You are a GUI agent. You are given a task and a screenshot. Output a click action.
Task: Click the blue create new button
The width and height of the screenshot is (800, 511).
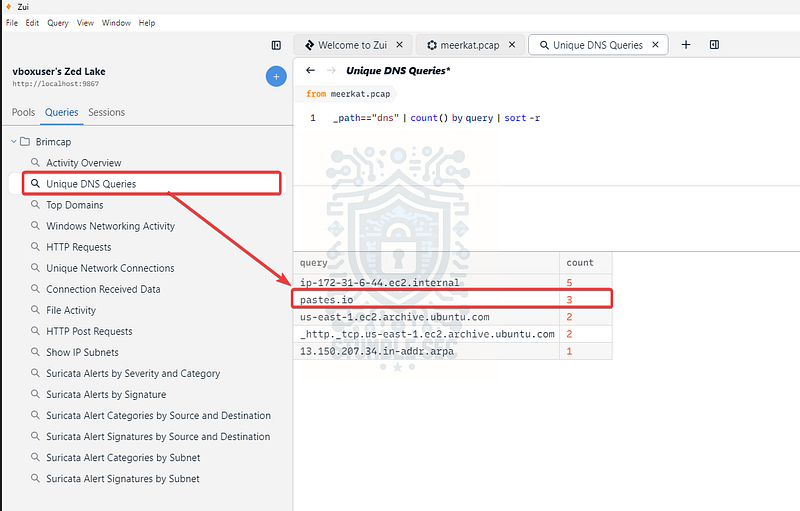276,76
